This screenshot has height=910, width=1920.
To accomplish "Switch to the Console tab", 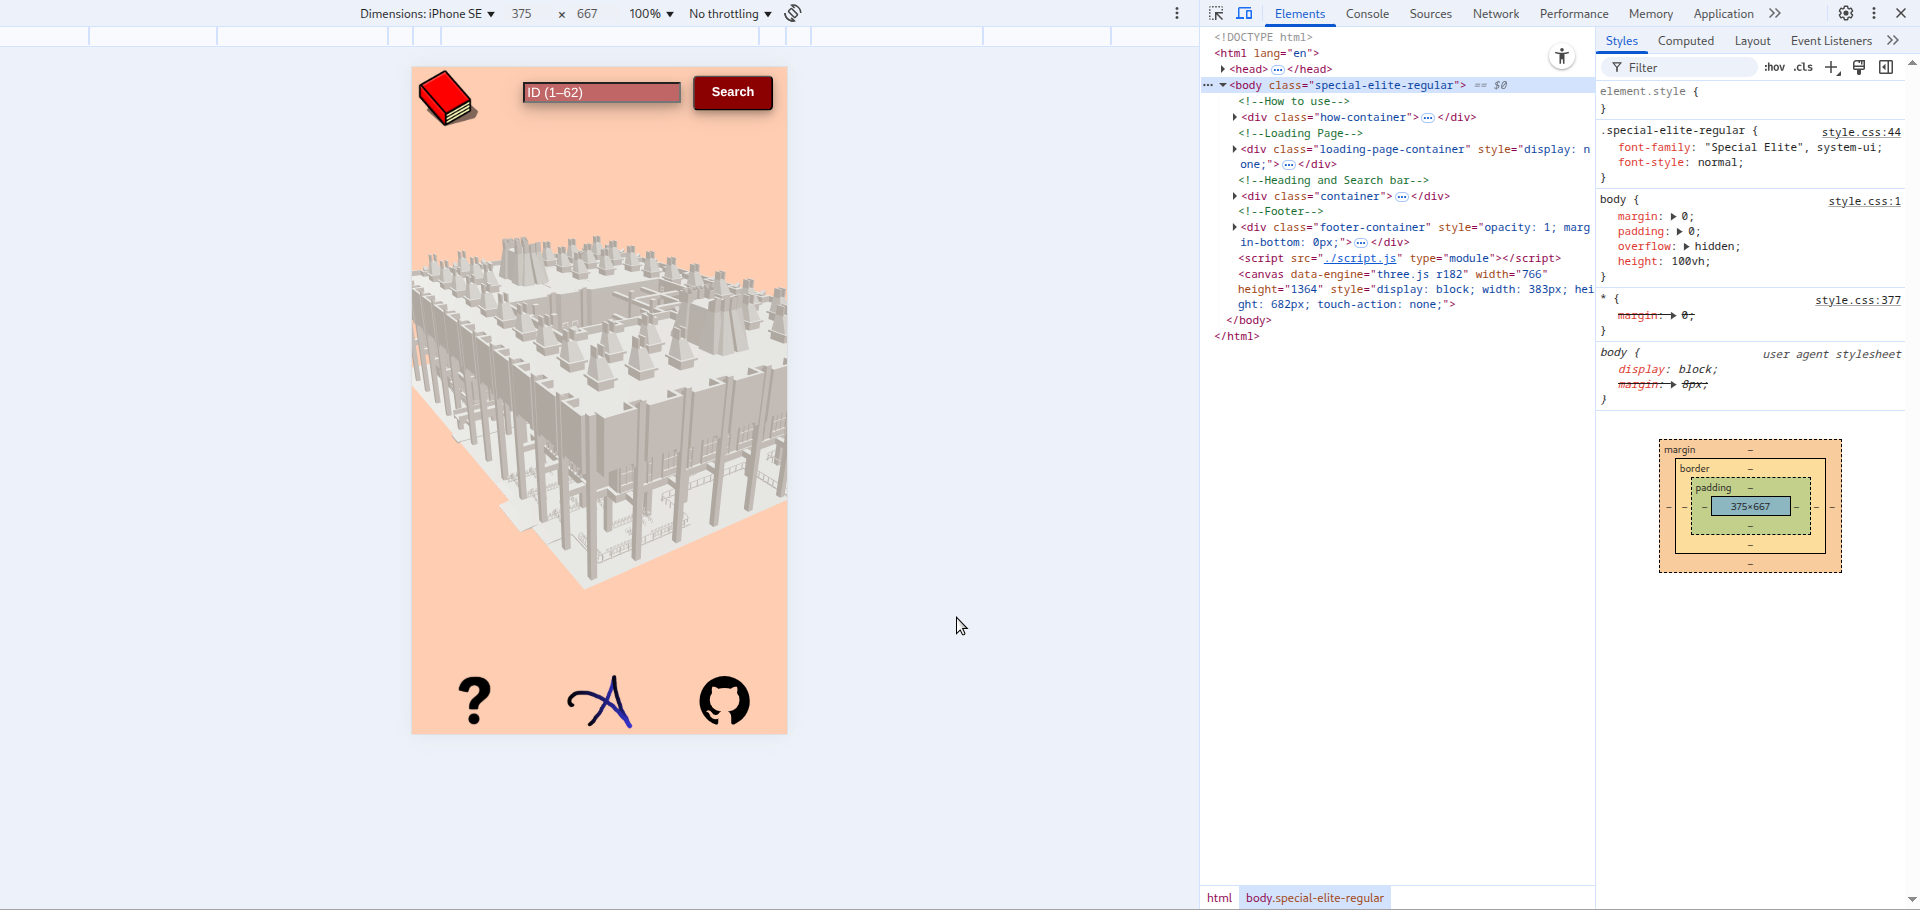I will point(1367,14).
